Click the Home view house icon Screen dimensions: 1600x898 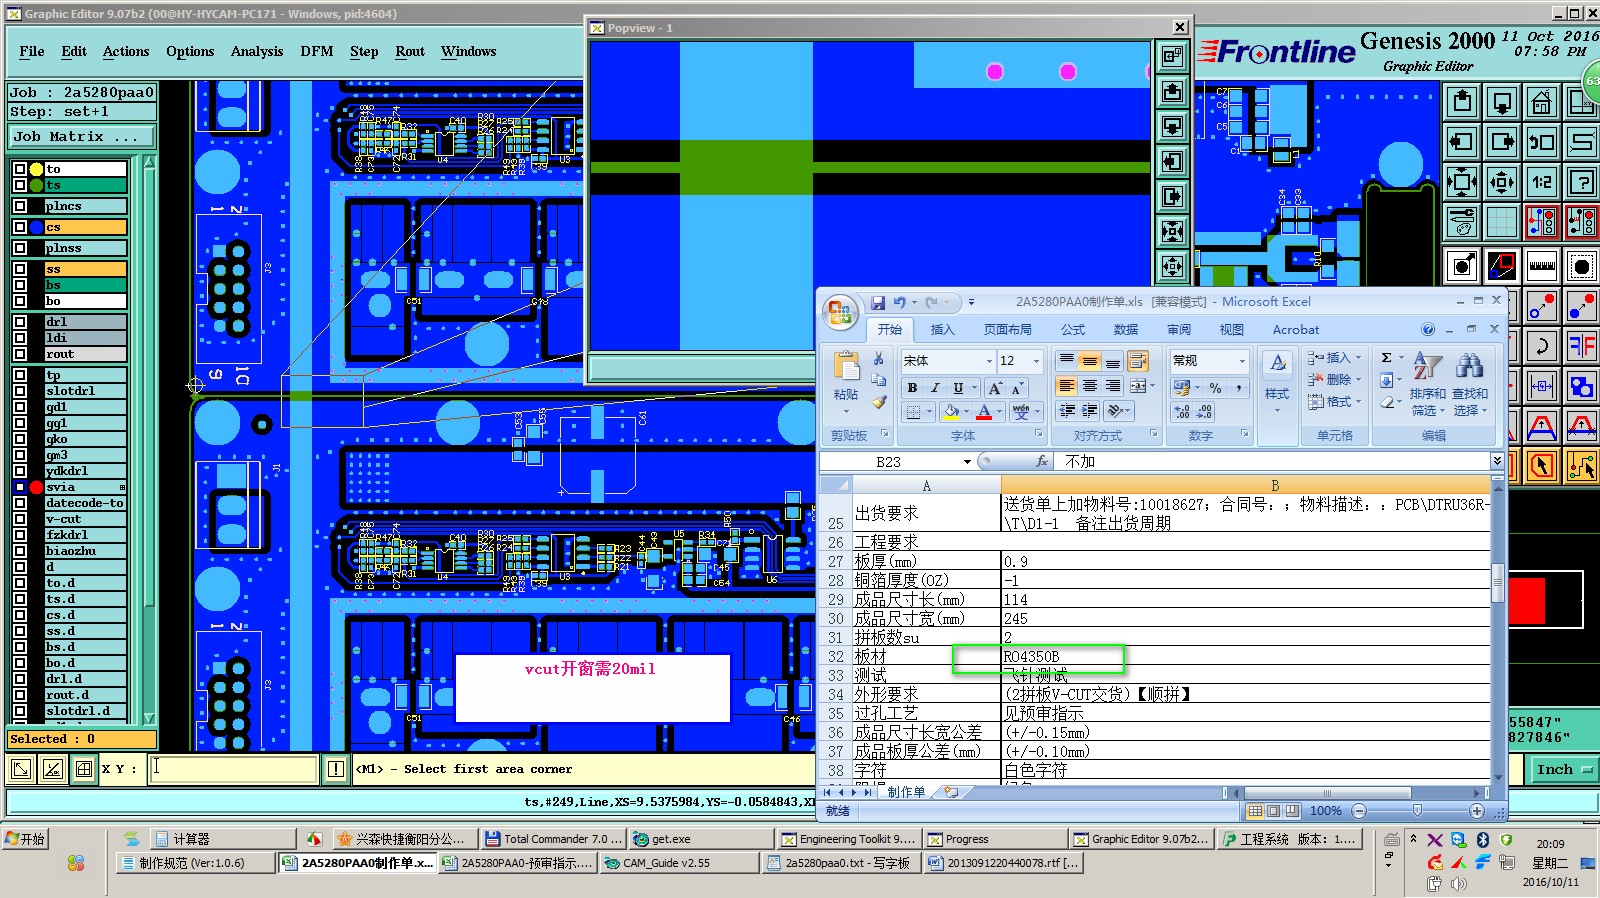click(1542, 102)
